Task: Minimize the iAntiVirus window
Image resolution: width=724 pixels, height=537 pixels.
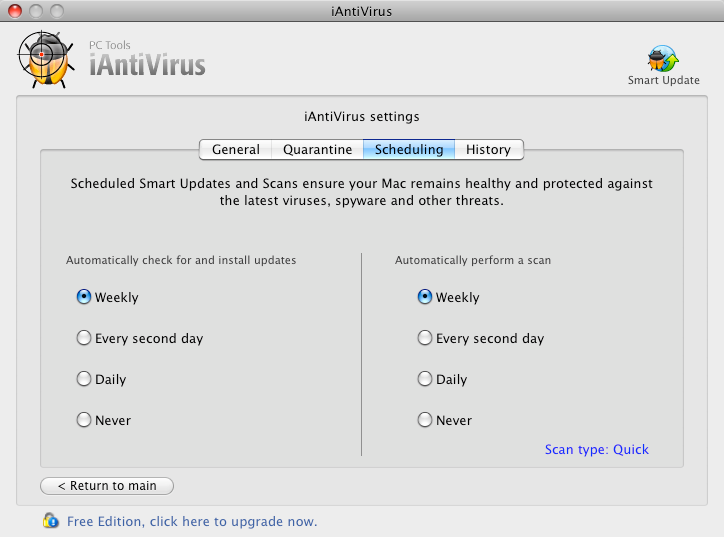Action: [x=35, y=11]
